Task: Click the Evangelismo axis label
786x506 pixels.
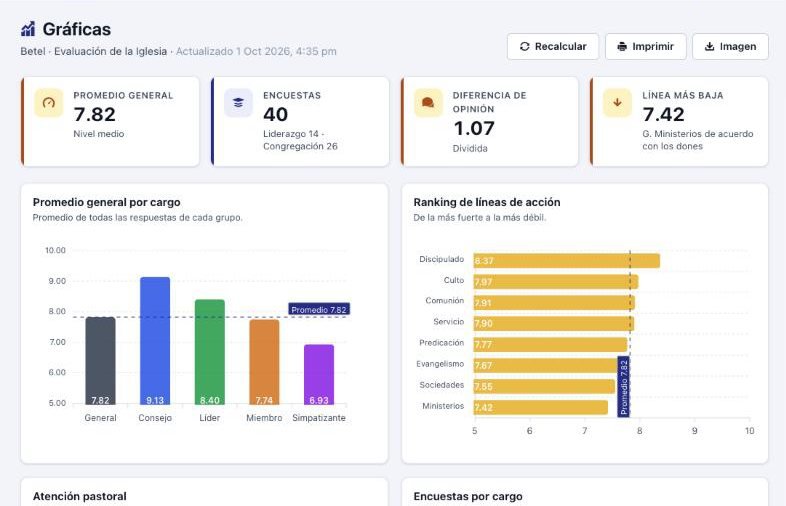Action: point(440,364)
